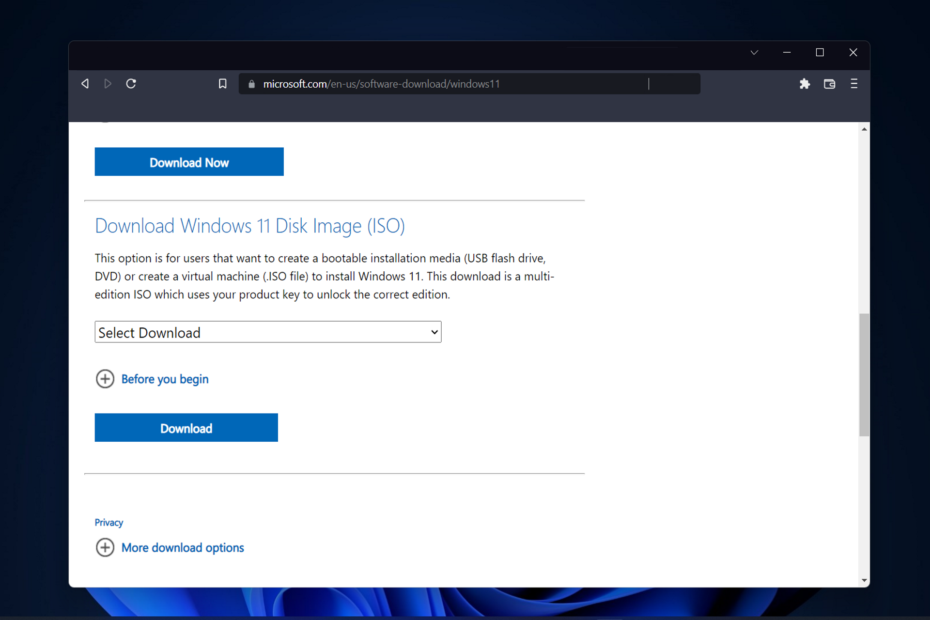
Task: Click the scrollbar down arrow
Action: [x=864, y=580]
